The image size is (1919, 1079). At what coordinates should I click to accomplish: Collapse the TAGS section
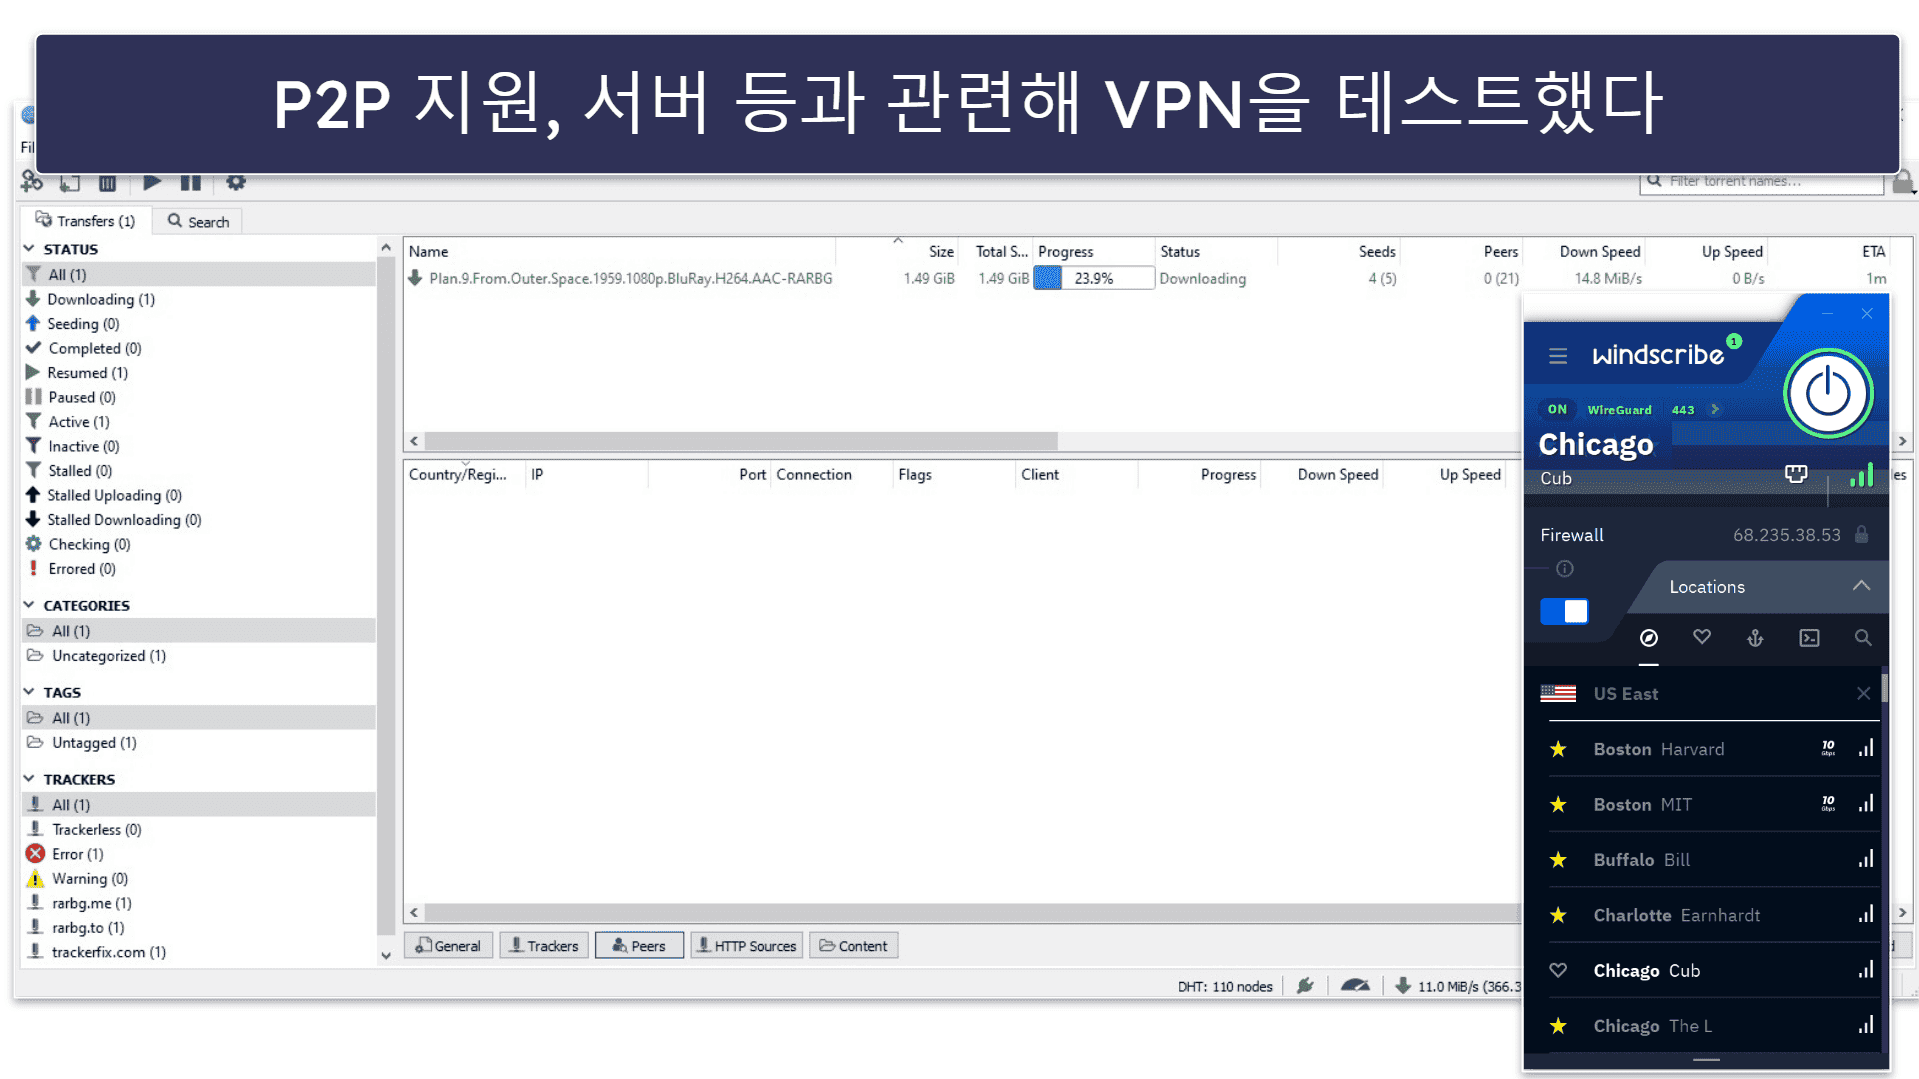pos(29,692)
